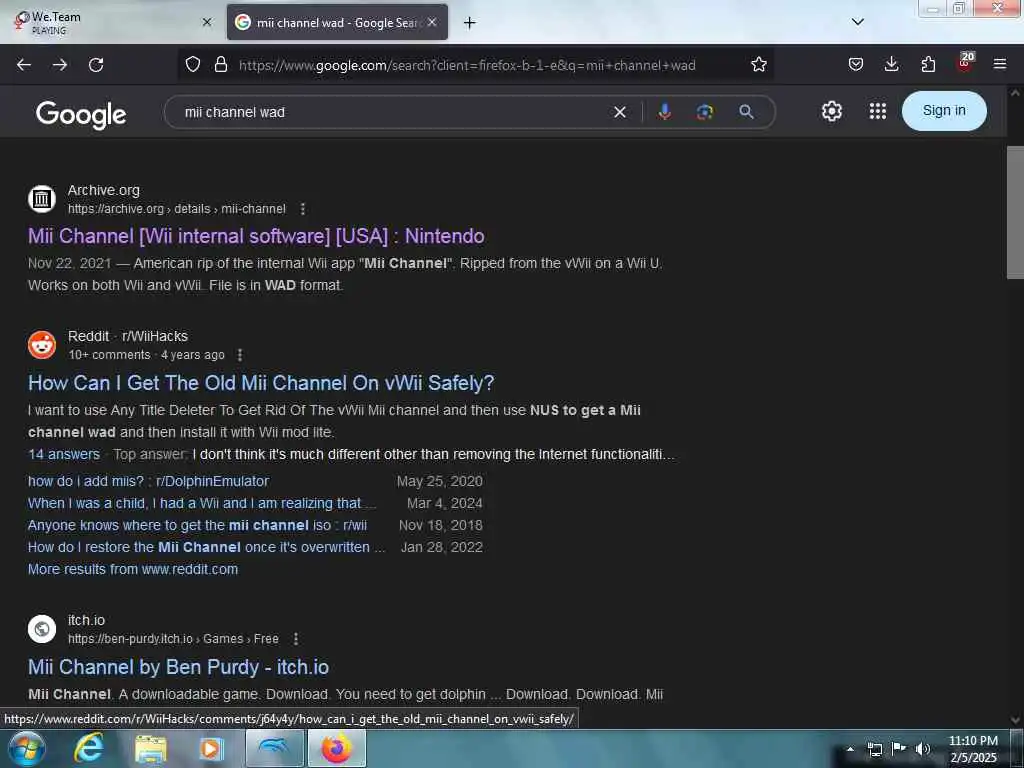Viewport: 1024px width, 768px height.
Task: Close the We.Team tab
Action: (207, 22)
